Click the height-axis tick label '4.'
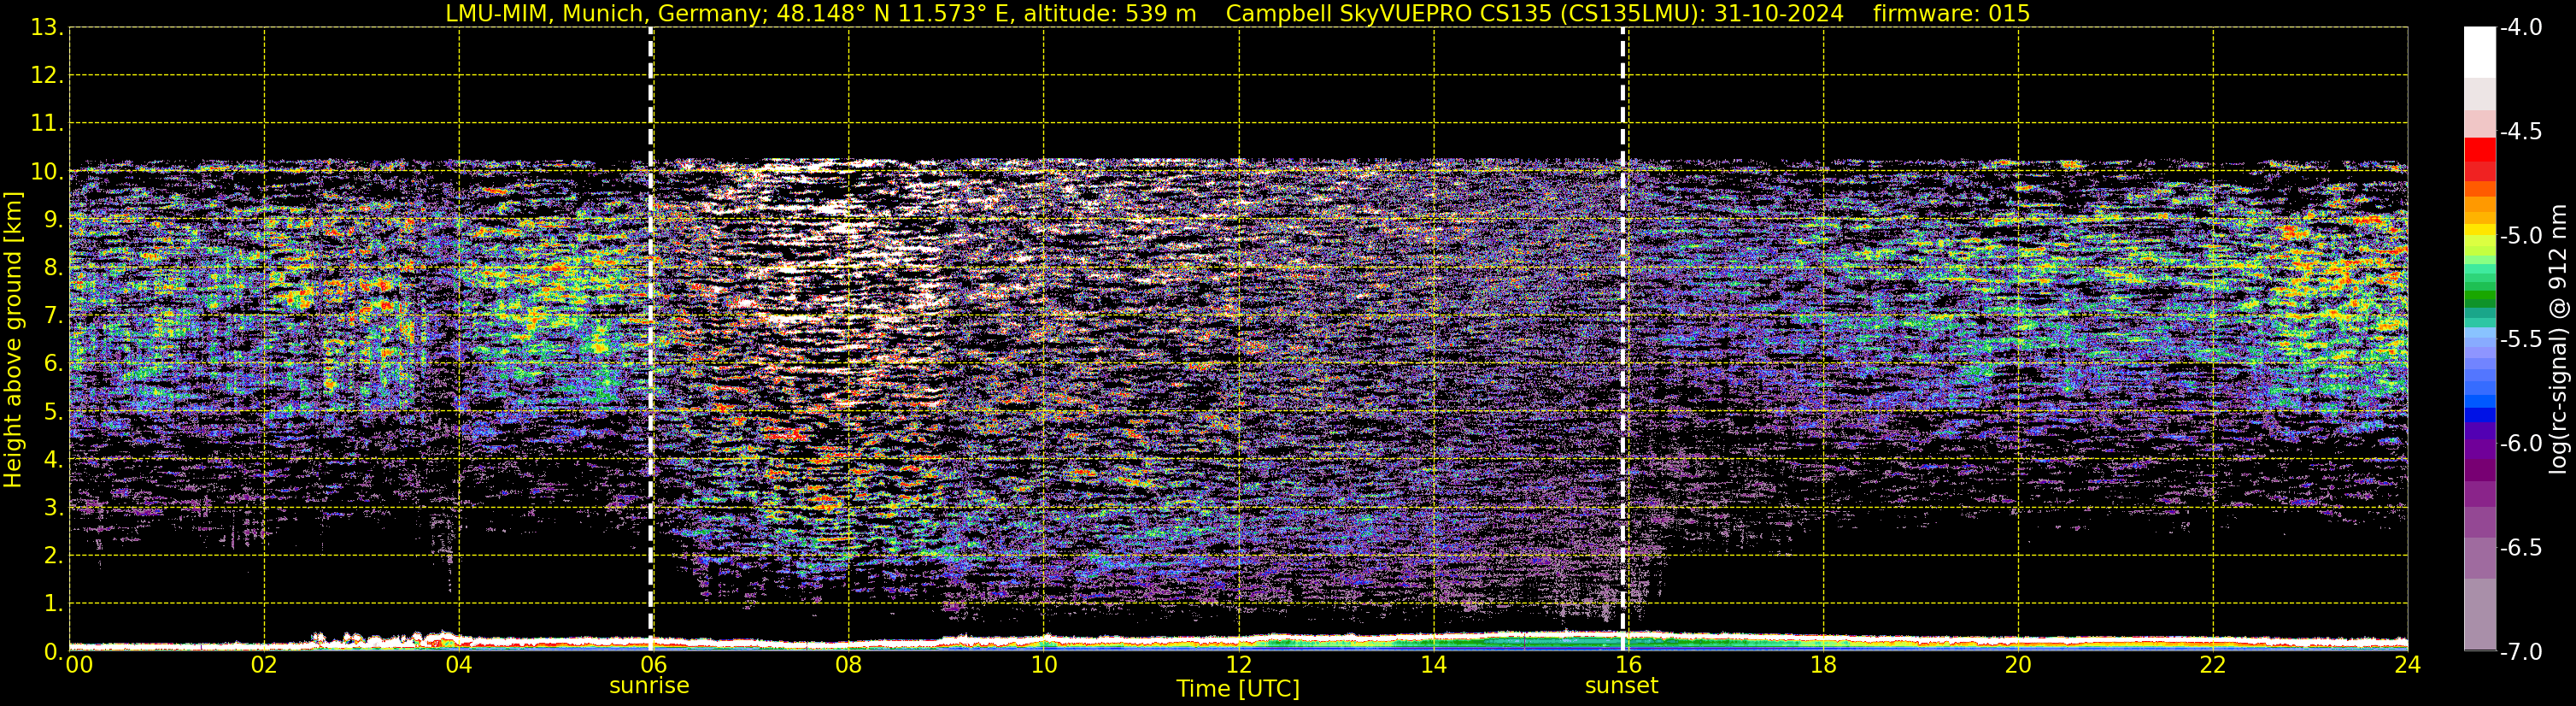The image size is (2576, 706). (x=54, y=460)
